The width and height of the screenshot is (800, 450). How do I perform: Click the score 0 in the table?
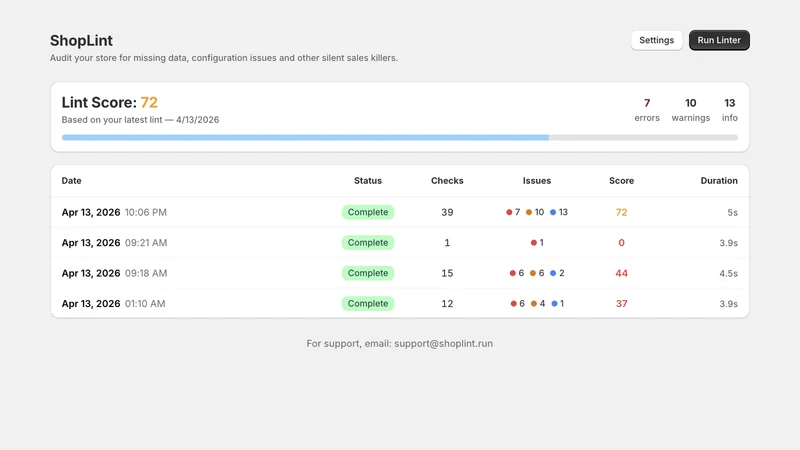pyautogui.click(x=621, y=243)
